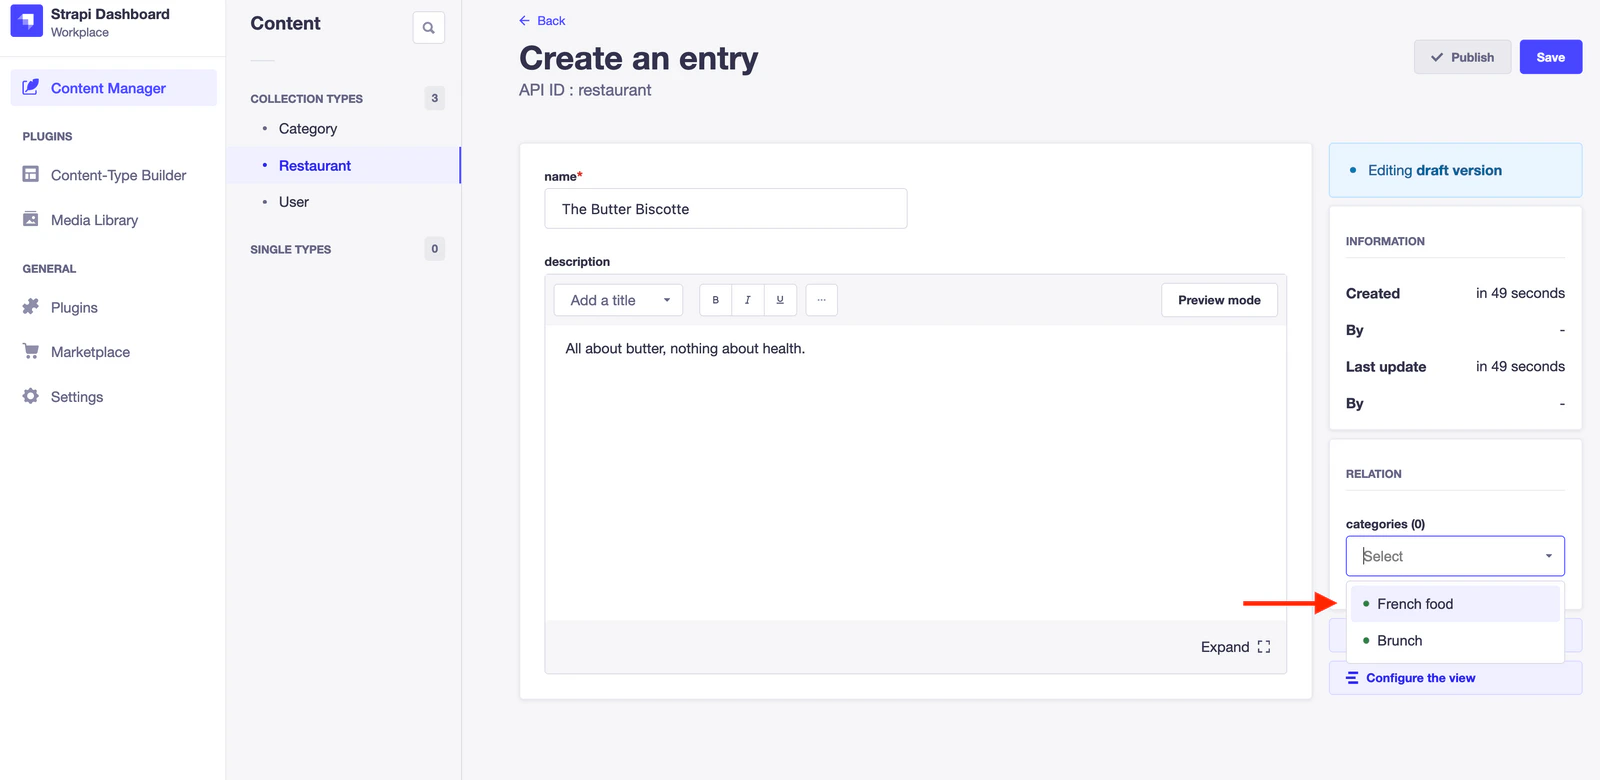The width and height of the screenshot is (1600, 780).
Task: Click the Single Types count badge
Action: [434, 249]
